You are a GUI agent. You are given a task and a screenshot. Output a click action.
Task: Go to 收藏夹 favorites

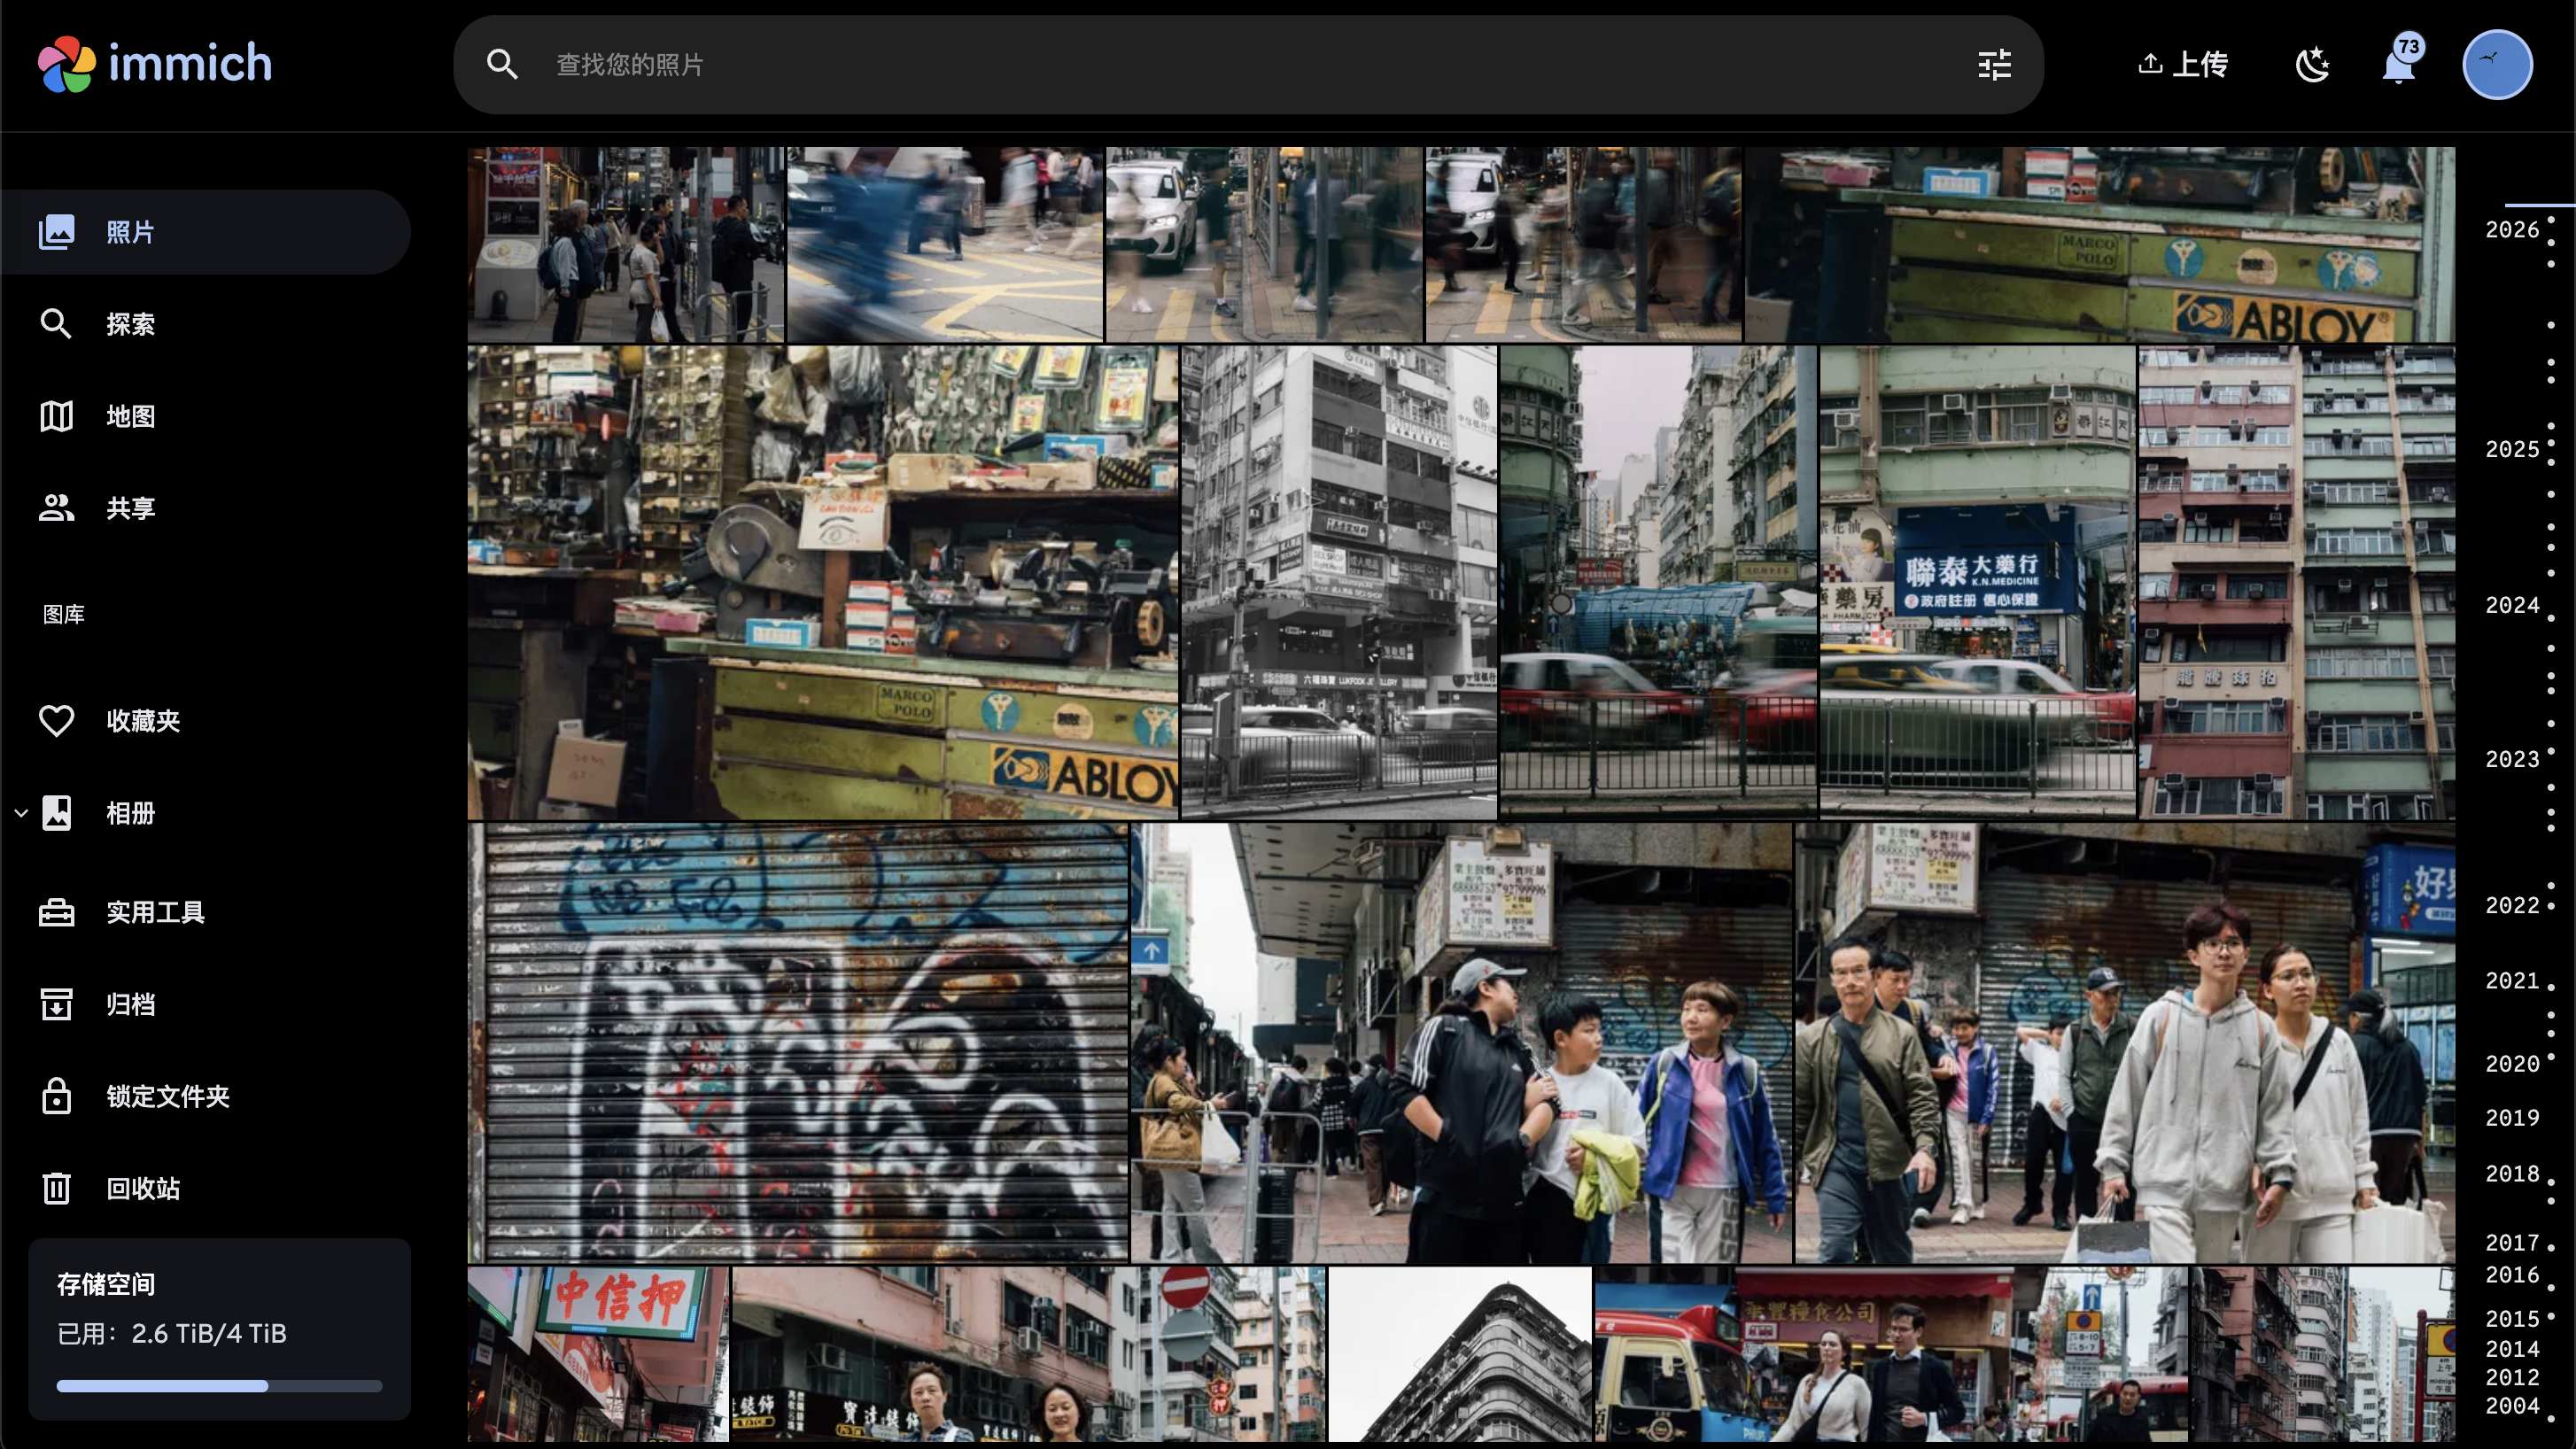click(x=142, y=721)
